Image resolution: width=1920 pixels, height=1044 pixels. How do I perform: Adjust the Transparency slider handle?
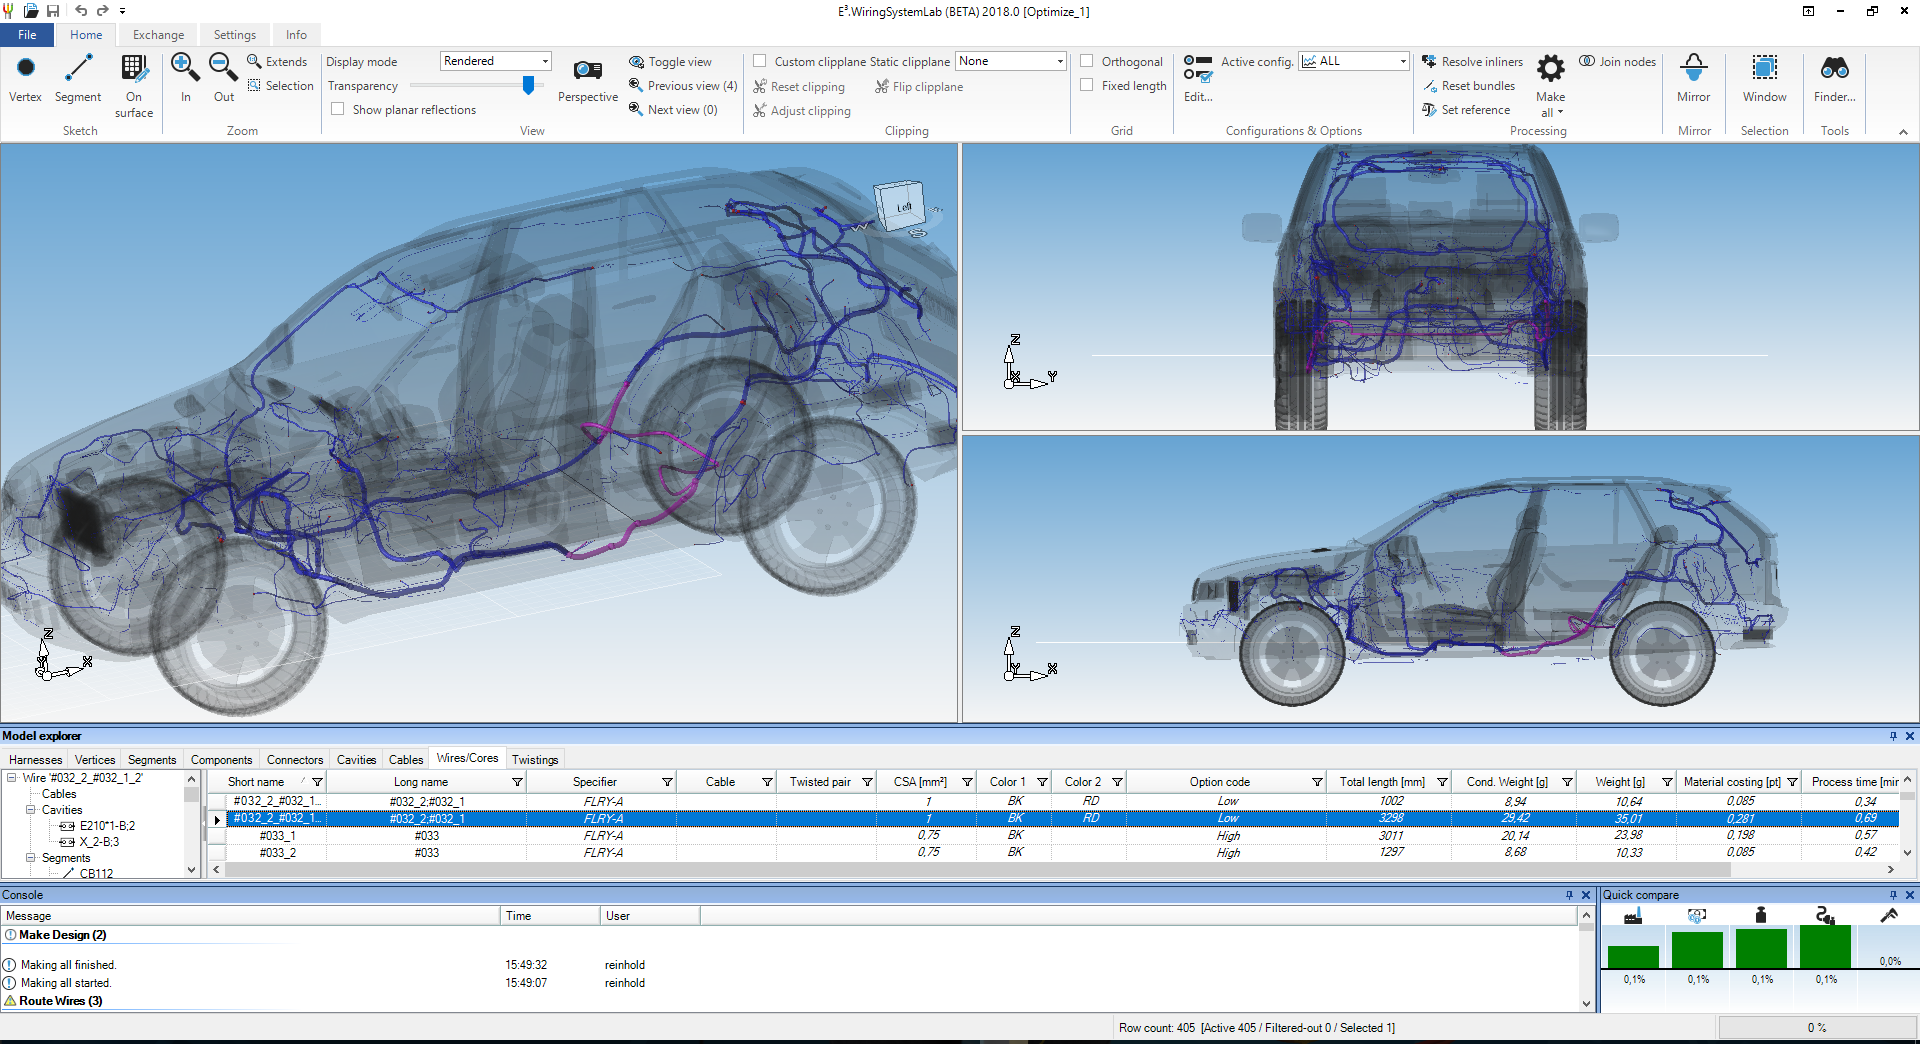(x=529, y=86)
